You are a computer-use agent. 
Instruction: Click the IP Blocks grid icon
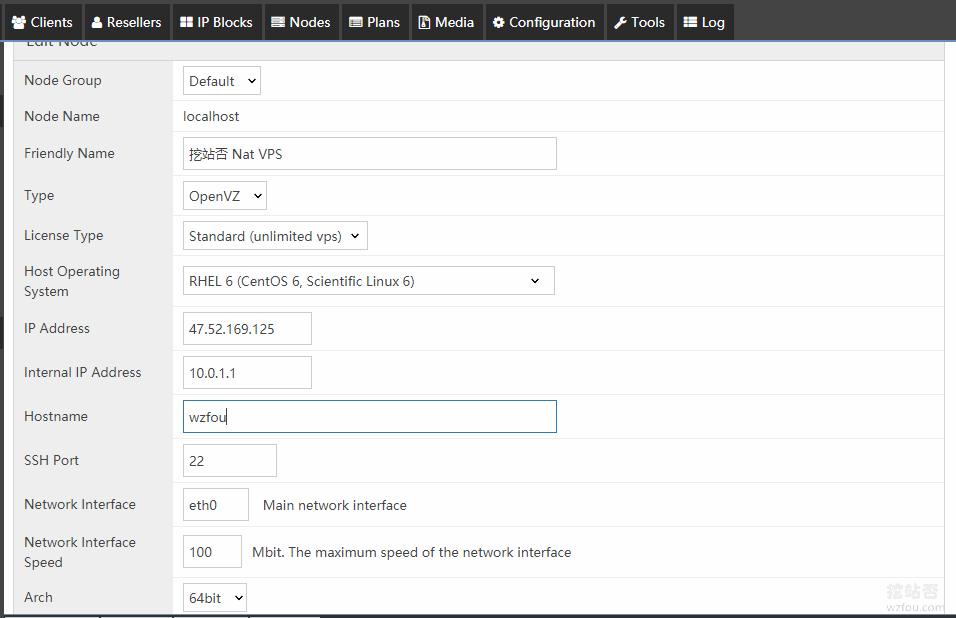(x=186, y=23)
